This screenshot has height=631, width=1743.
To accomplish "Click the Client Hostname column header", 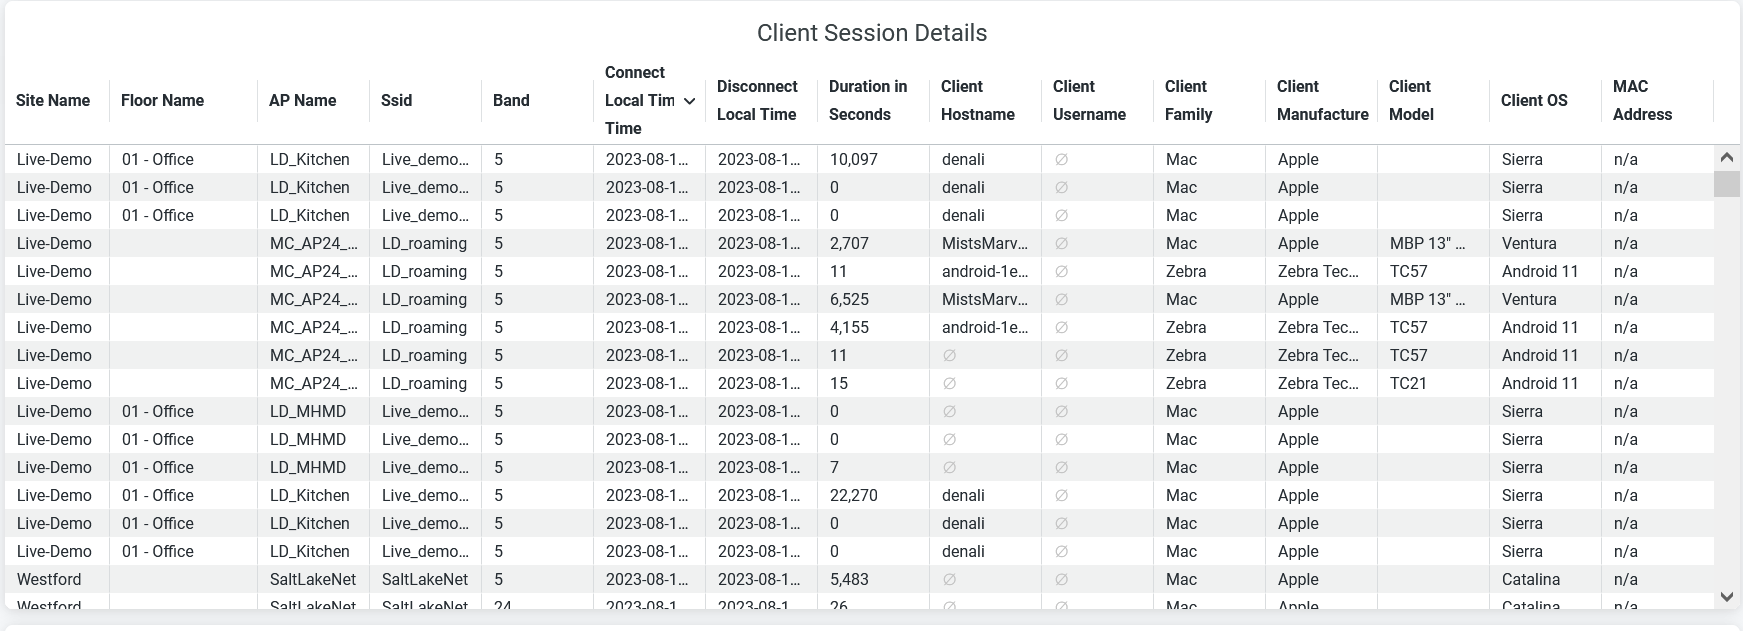I will pyautogui.click(x=977, y=100).
